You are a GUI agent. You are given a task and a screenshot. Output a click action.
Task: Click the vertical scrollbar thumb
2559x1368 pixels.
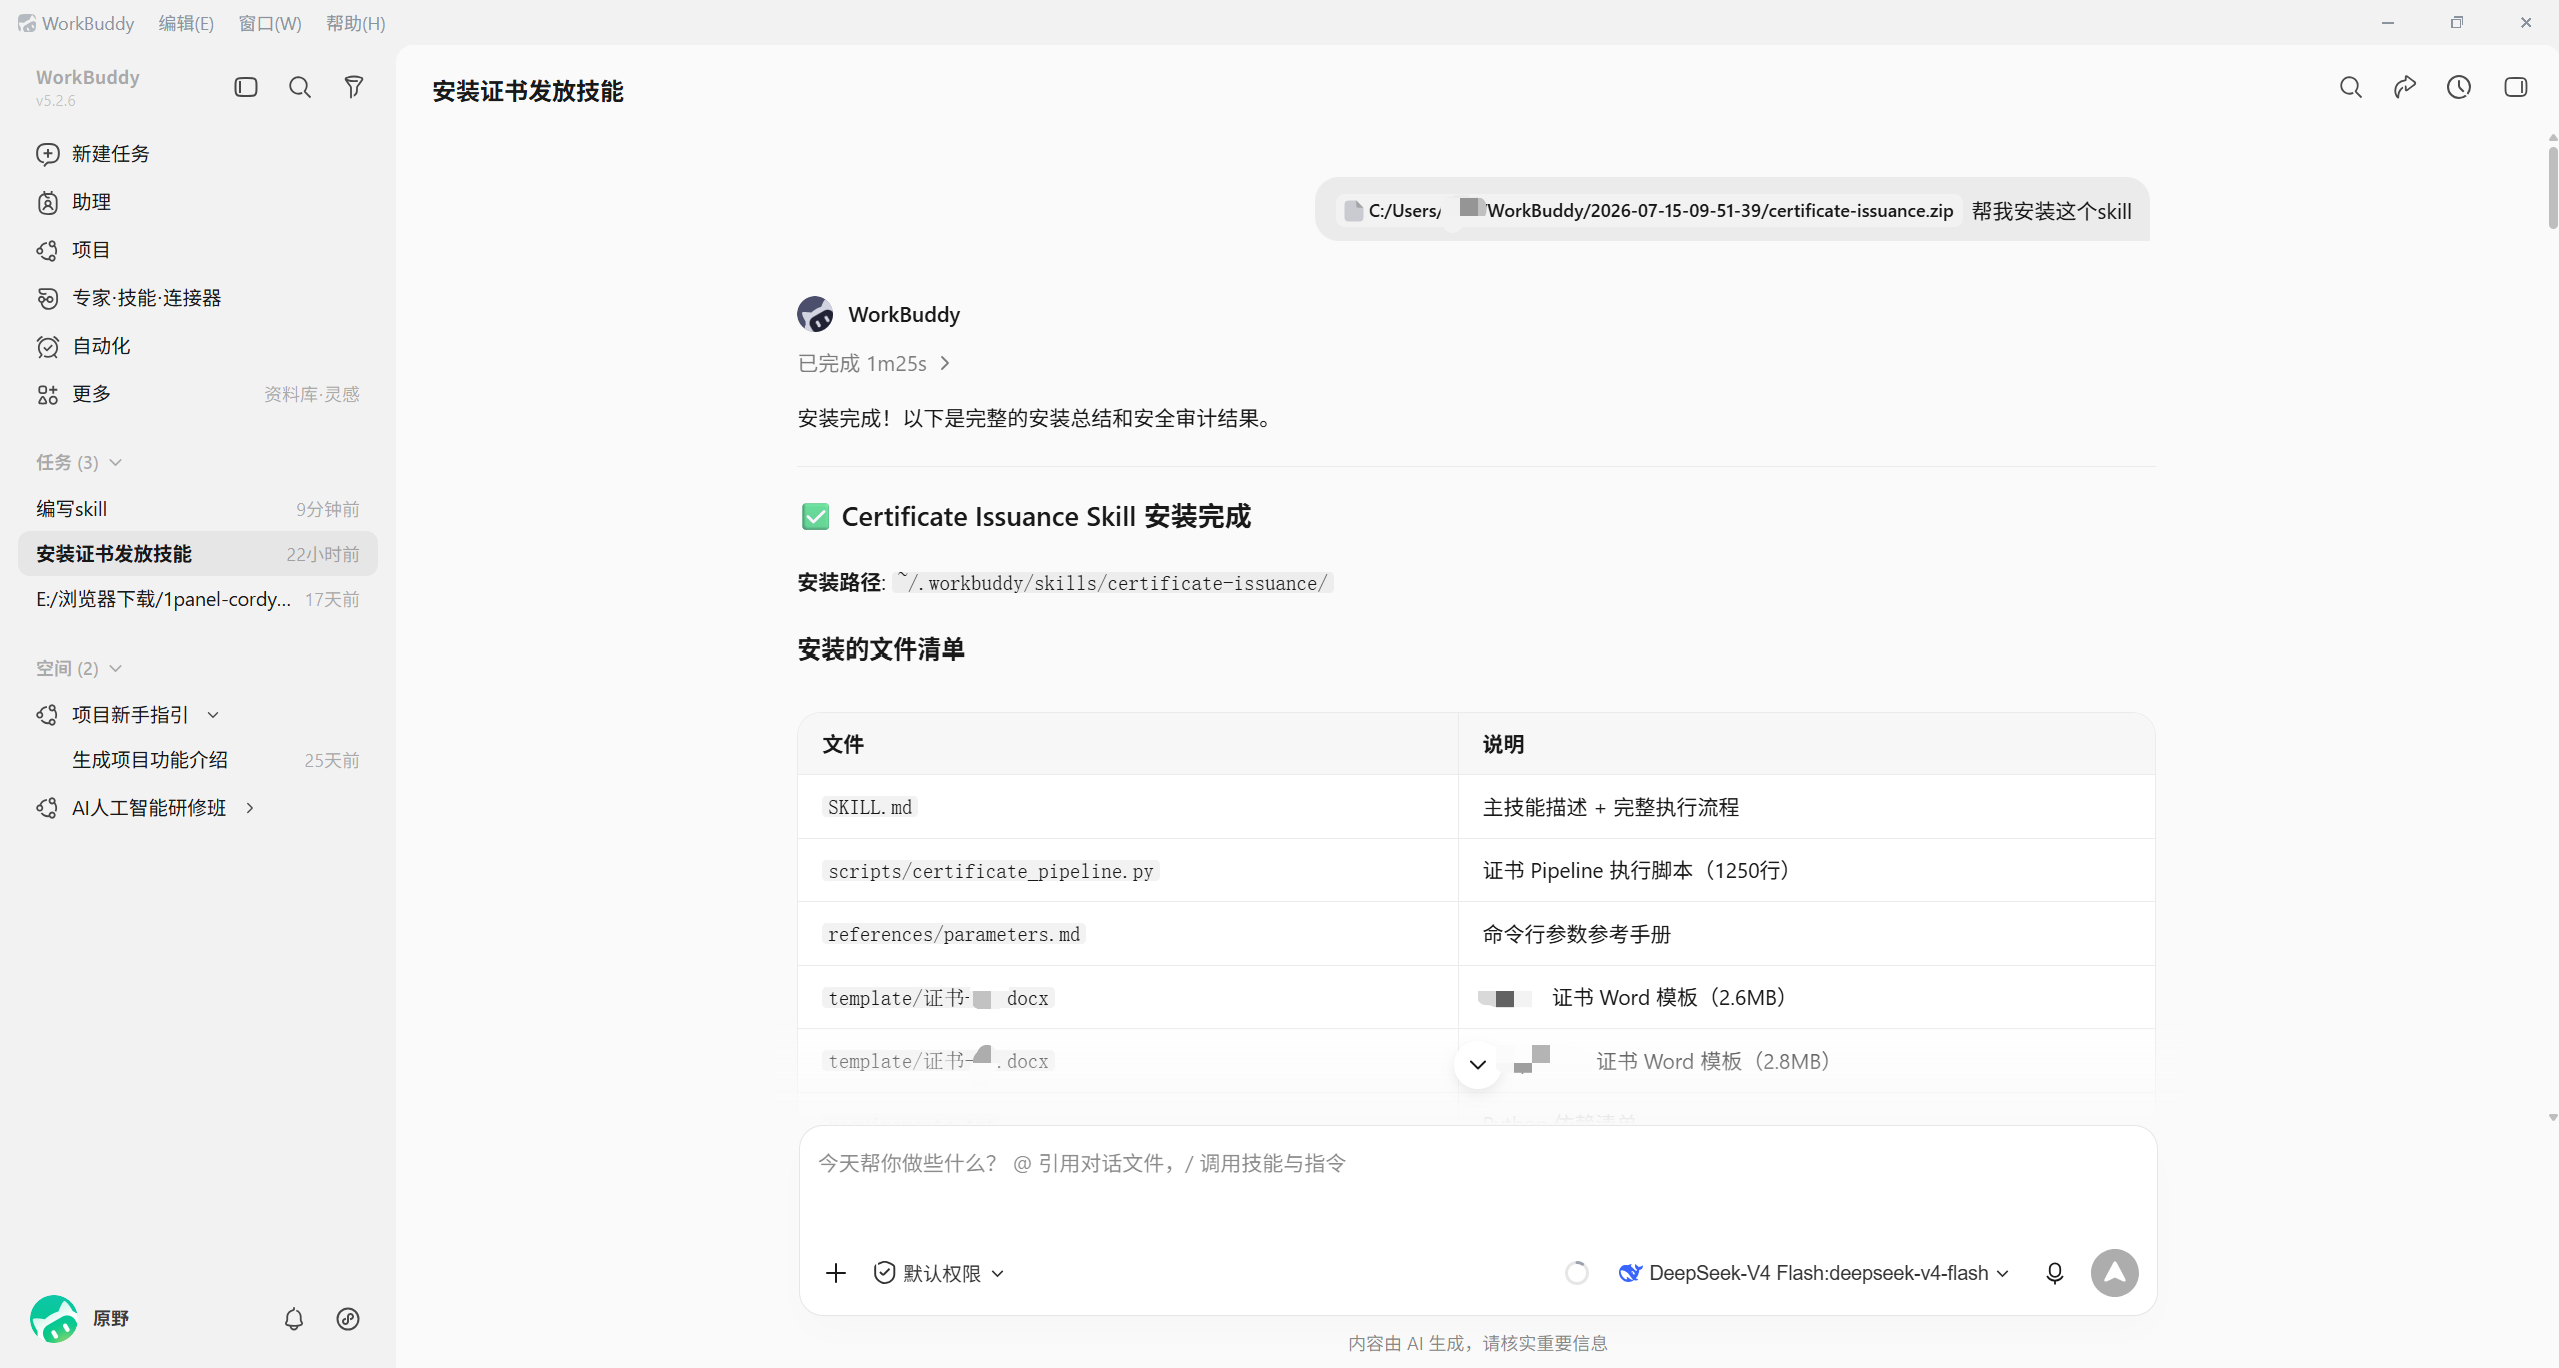pos(2552,186)
